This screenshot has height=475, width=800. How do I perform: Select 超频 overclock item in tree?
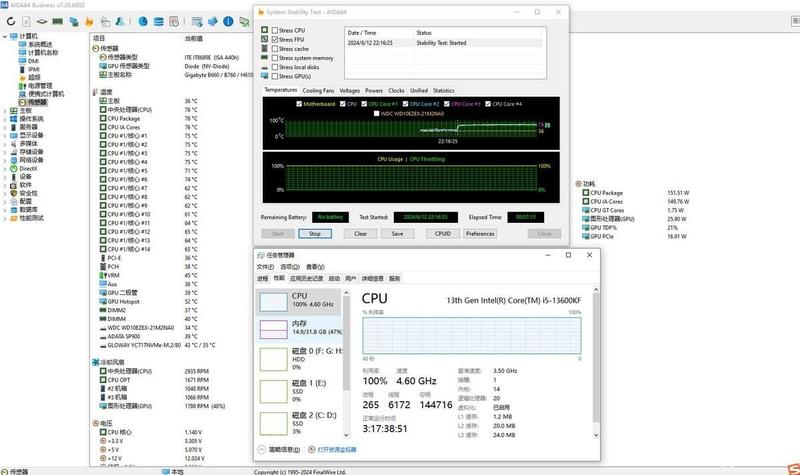[x=34, y=77]
